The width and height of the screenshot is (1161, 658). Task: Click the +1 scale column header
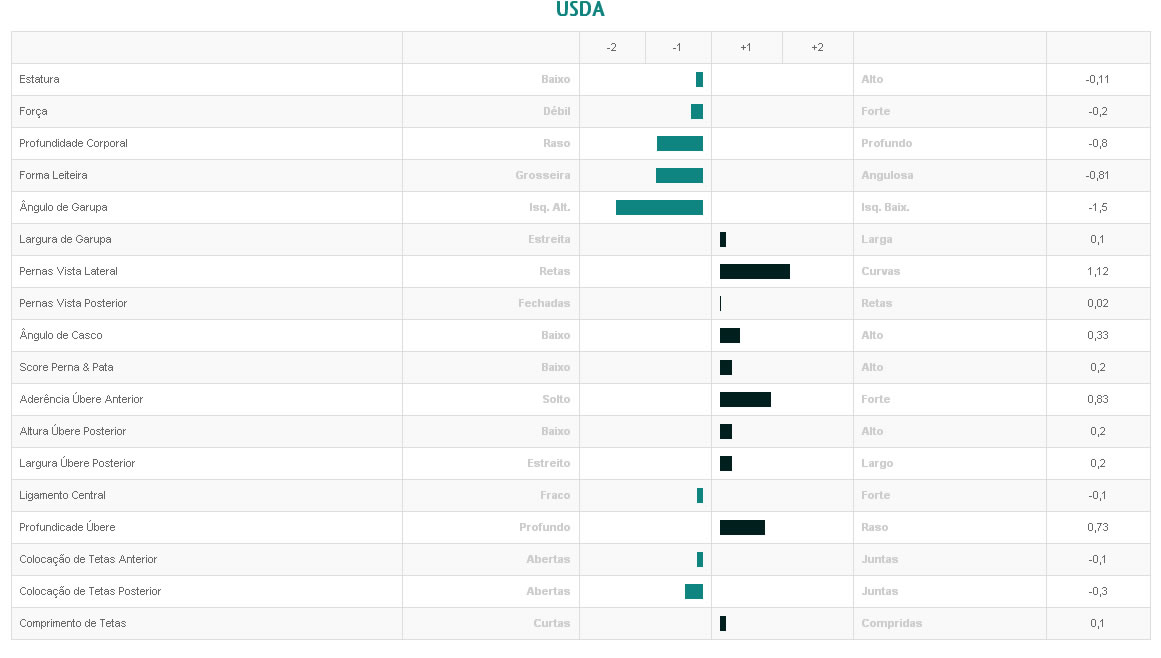coord(746,48)
